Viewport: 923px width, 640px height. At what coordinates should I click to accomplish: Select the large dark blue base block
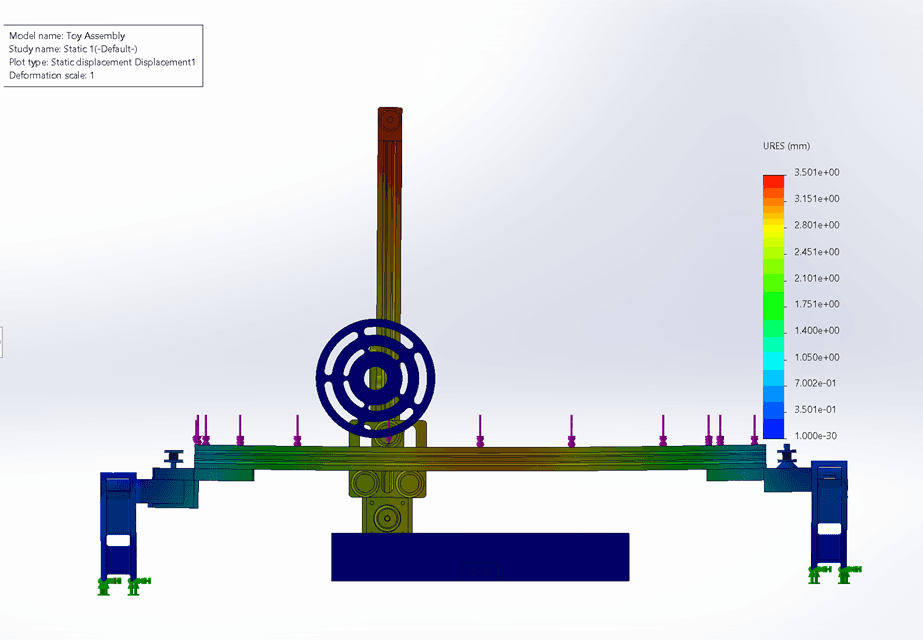pos(480,557)
